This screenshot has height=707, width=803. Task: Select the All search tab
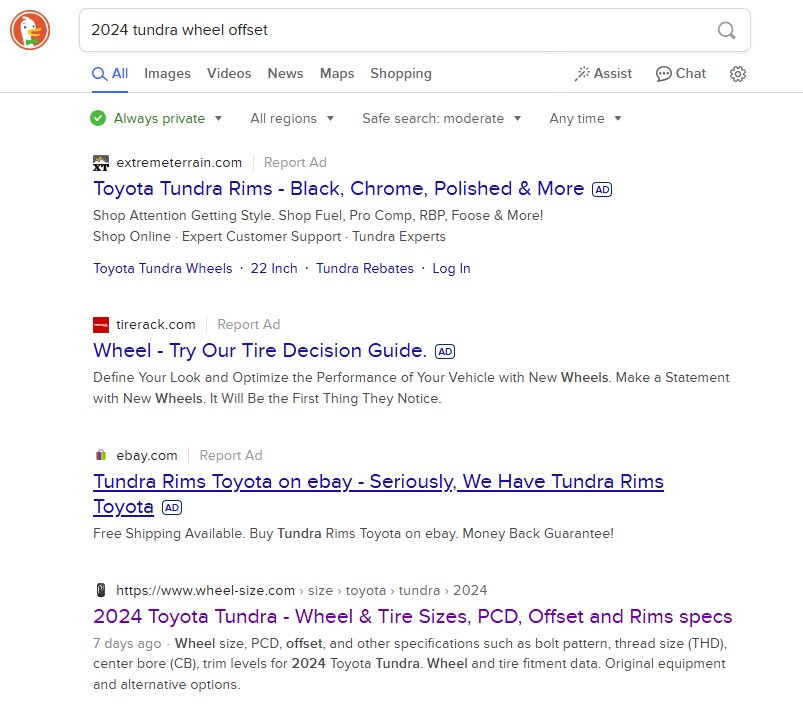[x=110, y=74]
